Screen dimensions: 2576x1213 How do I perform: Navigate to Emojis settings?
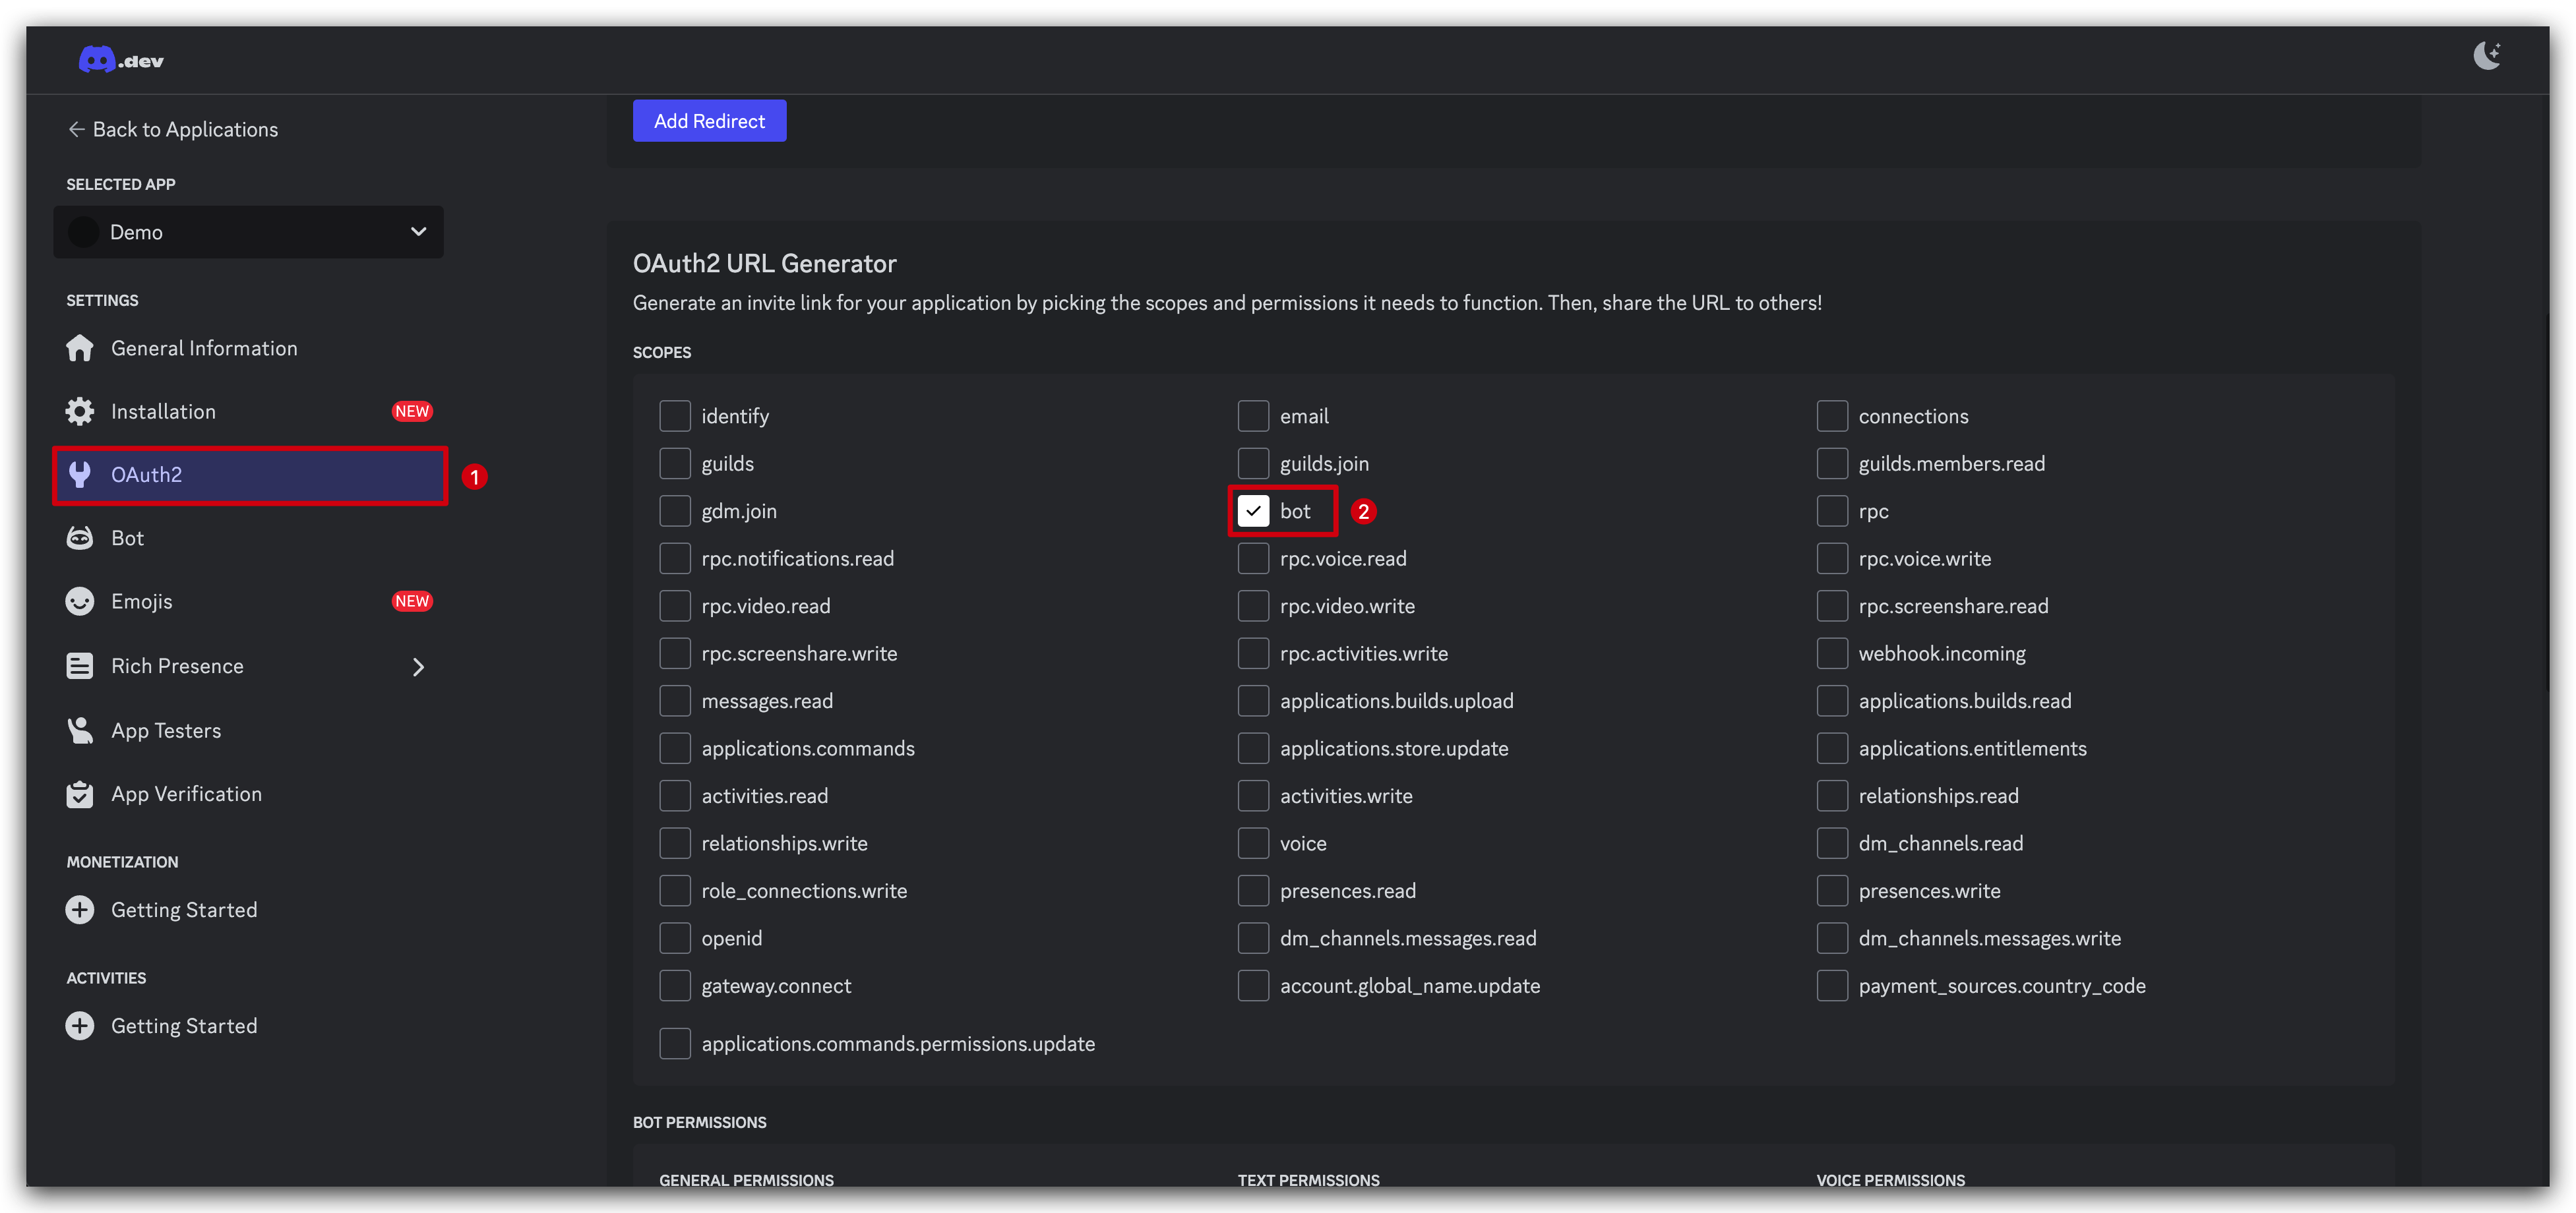click(248, 601)
